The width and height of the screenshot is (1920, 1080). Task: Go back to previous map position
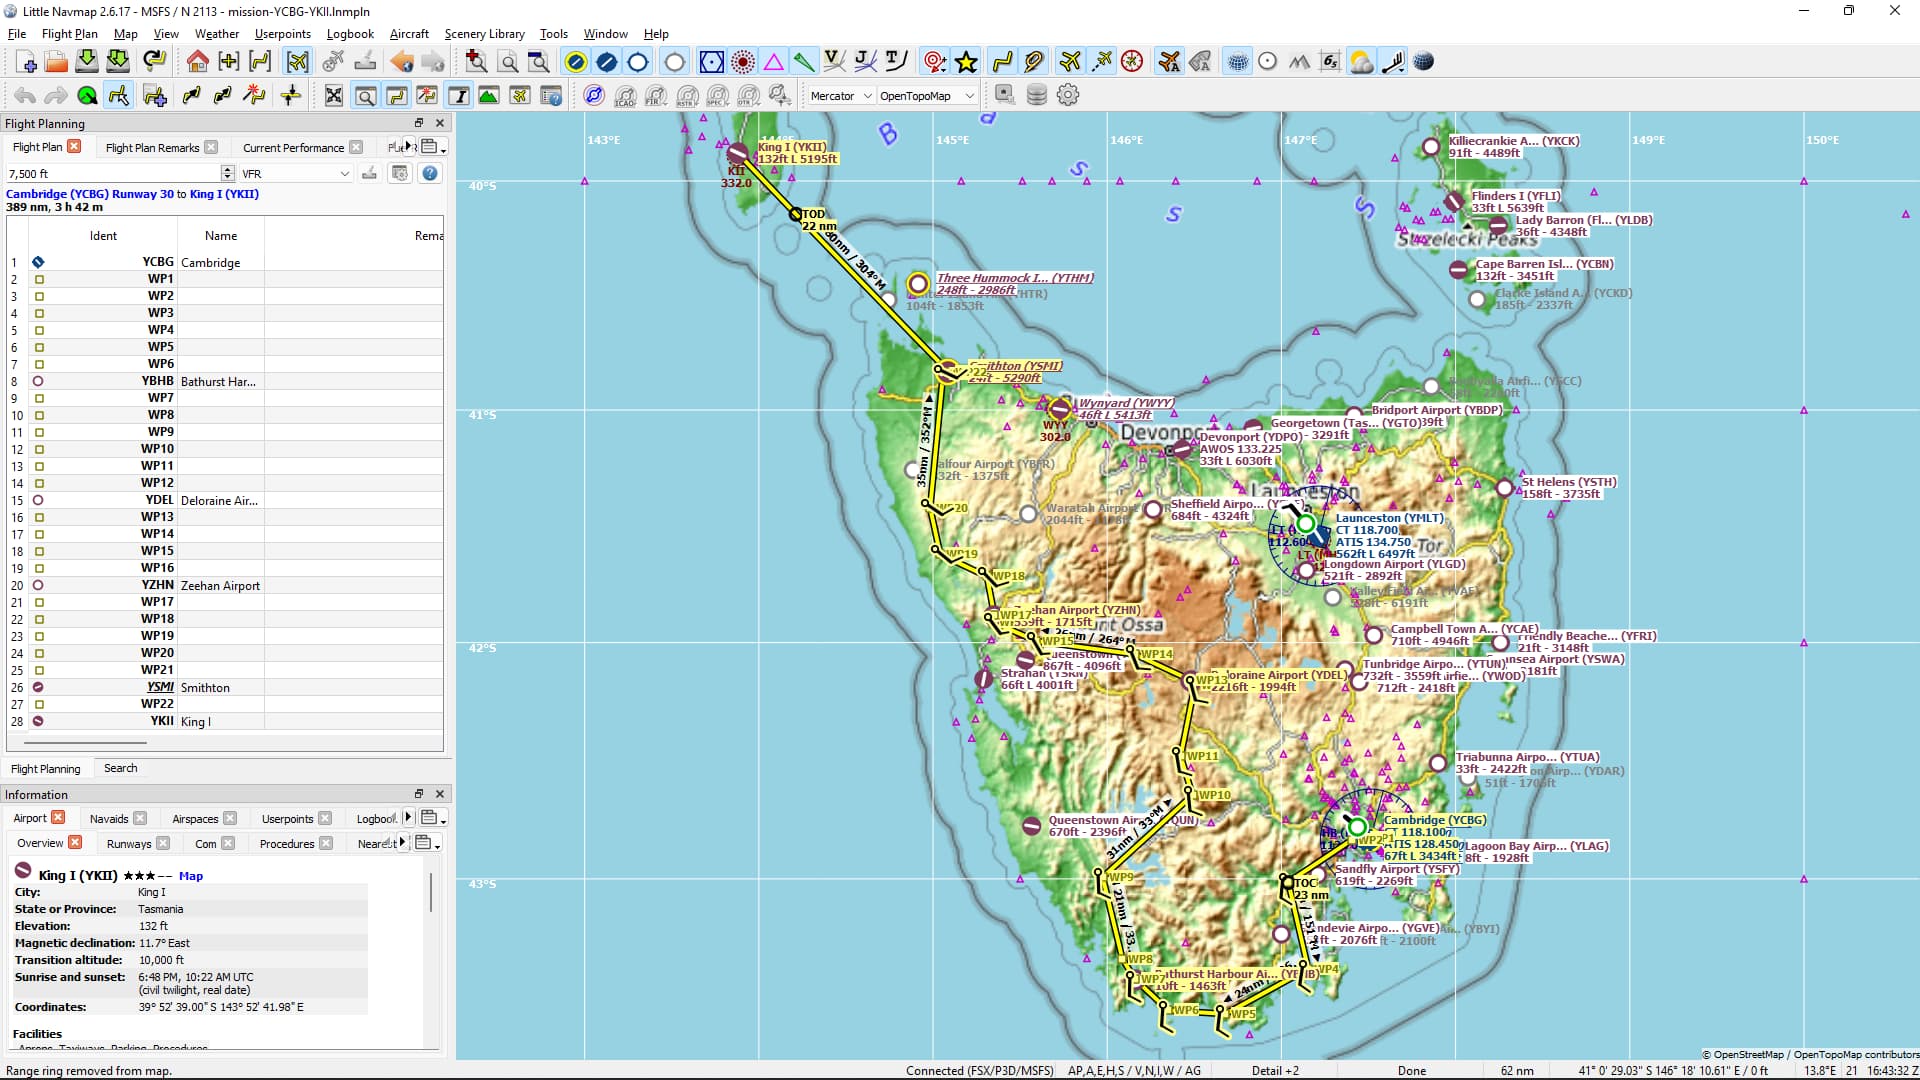(x=401, y=62)
